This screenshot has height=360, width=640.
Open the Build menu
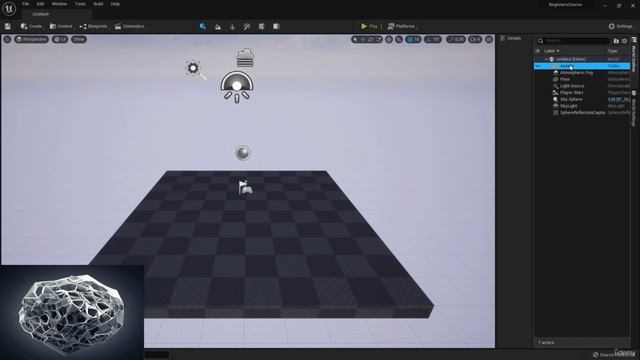98,4
